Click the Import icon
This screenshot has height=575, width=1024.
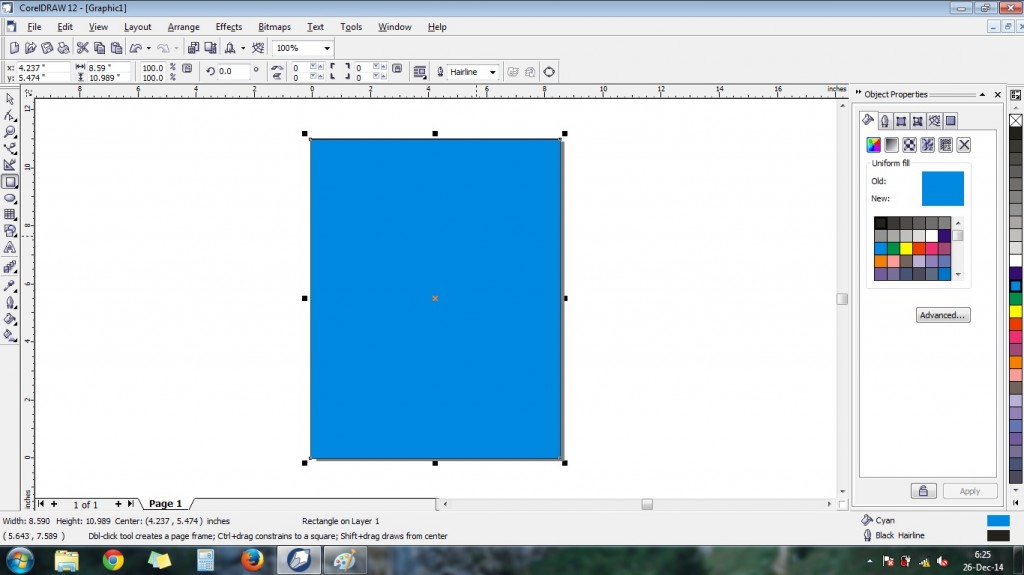(193, 48)
